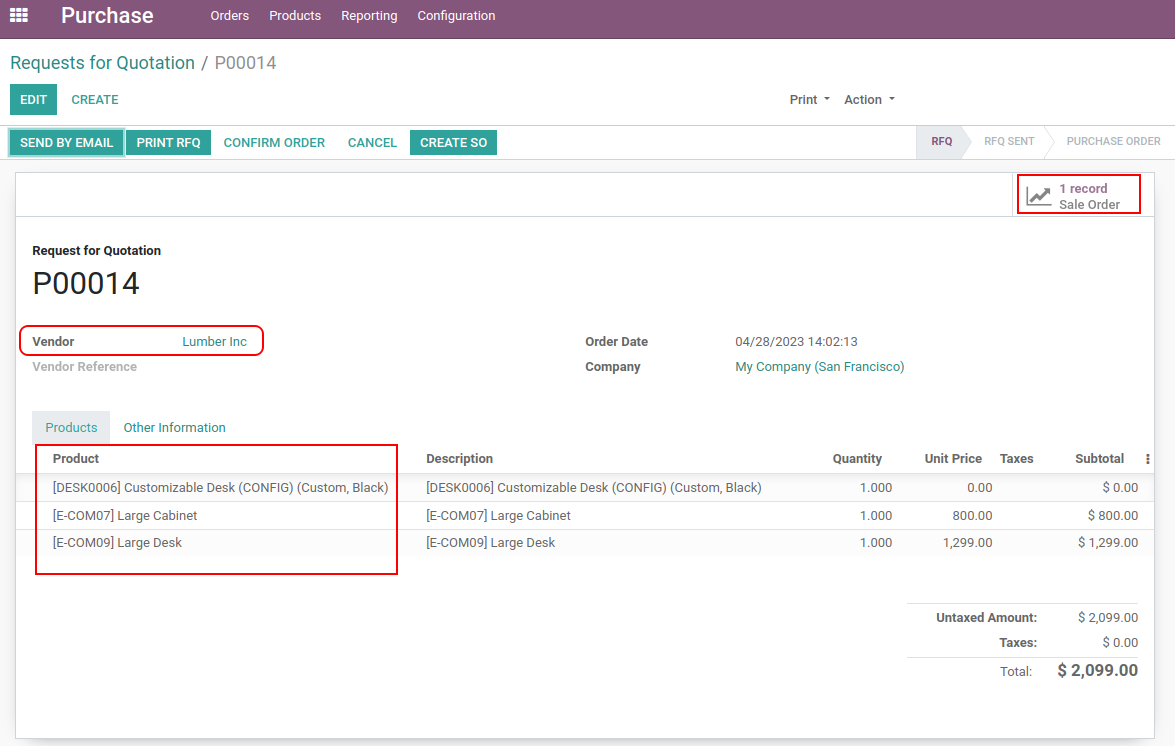
Task: Expand the Action dropdown
Action: click(869, 100)
